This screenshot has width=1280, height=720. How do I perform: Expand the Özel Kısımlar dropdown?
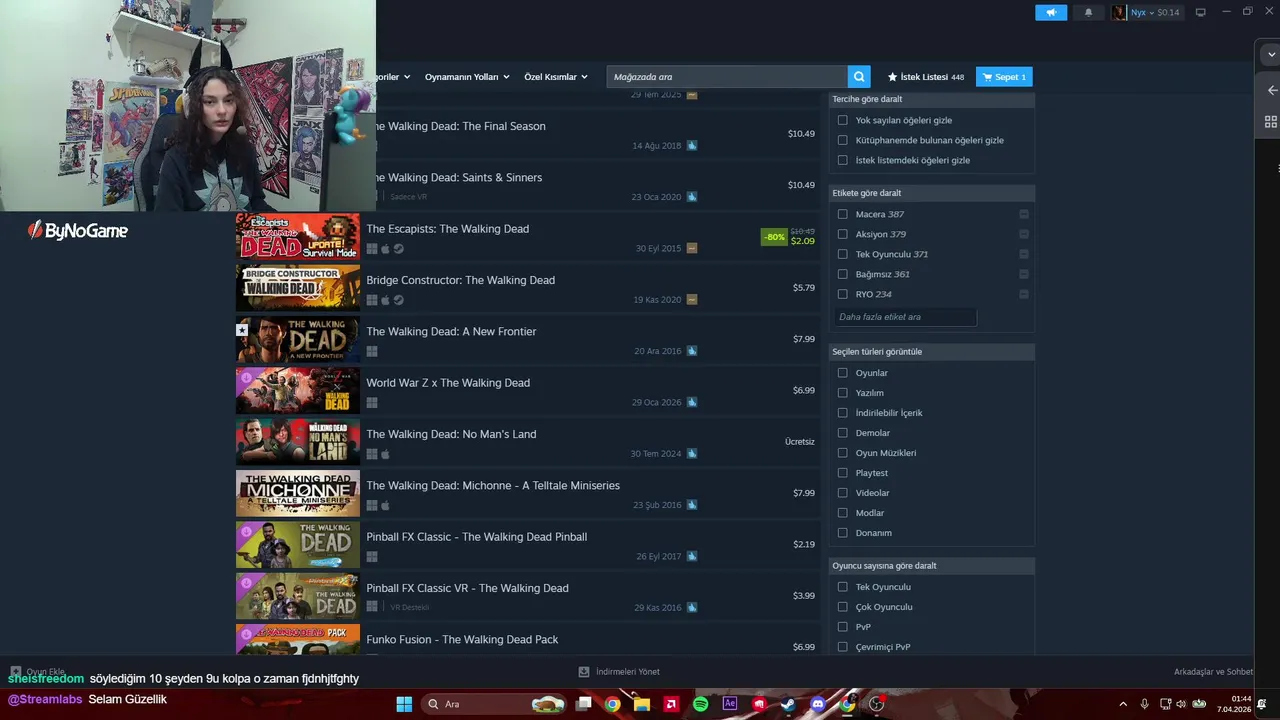(x=557, y=77)
